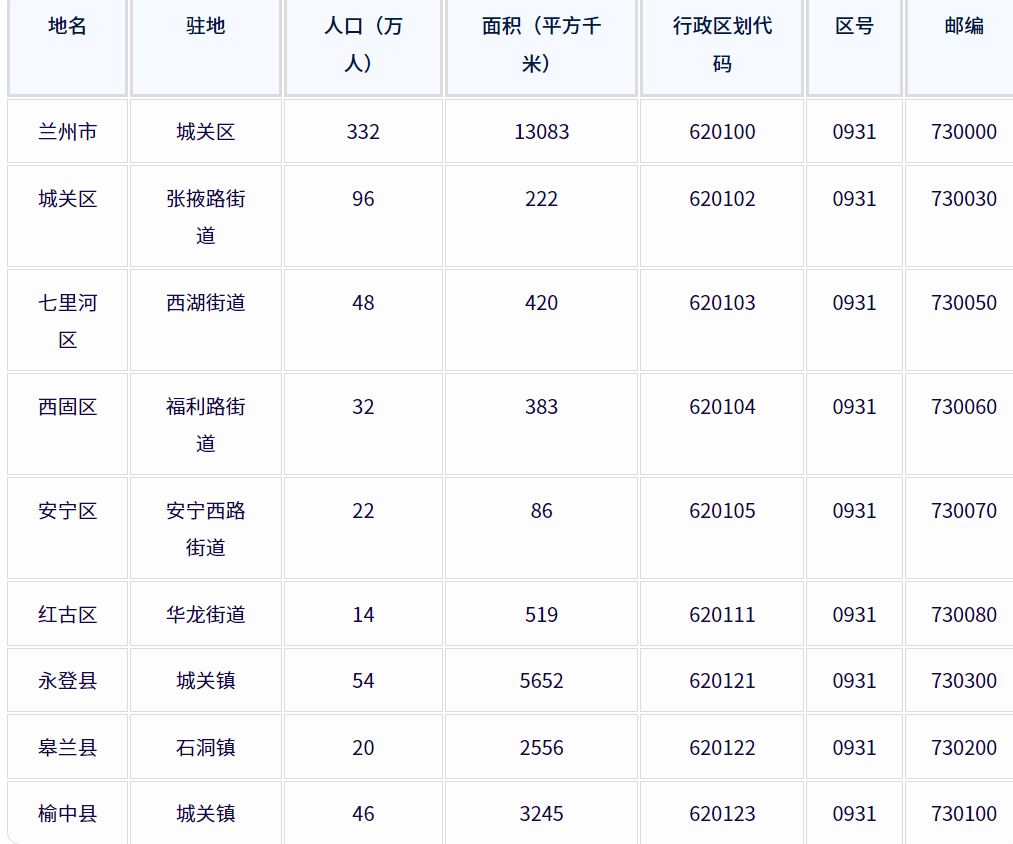Viewport: 1013px width, 844px height.
Task: Click area value 519
Action: 541,614
